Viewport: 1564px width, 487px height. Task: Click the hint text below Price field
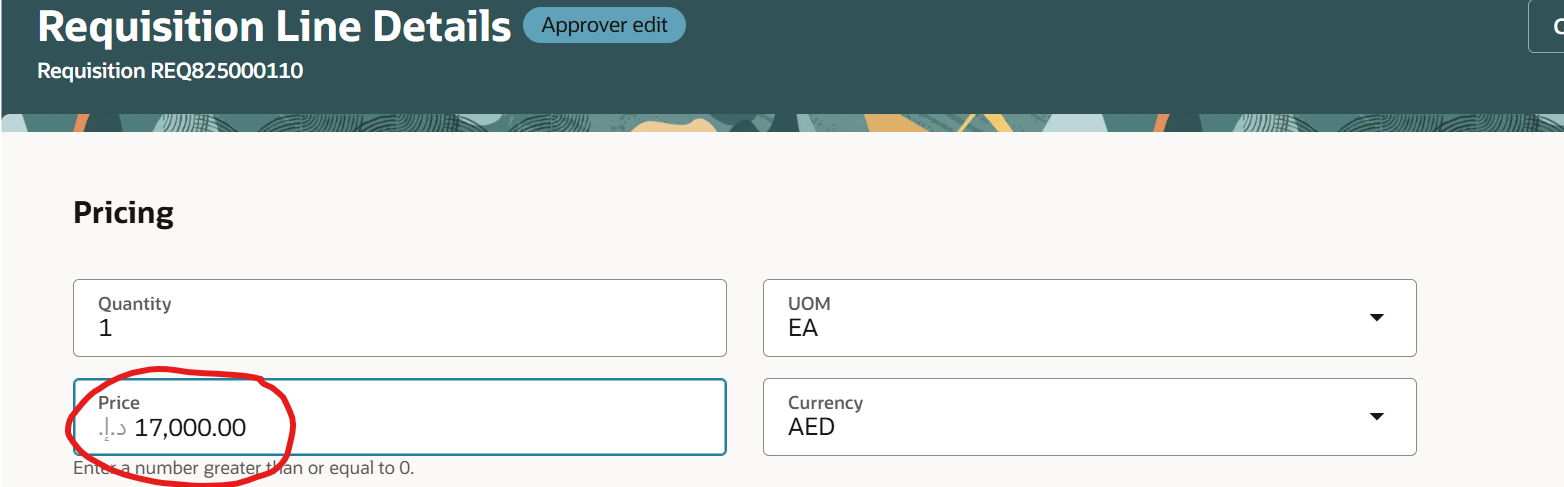click(243, 468)
